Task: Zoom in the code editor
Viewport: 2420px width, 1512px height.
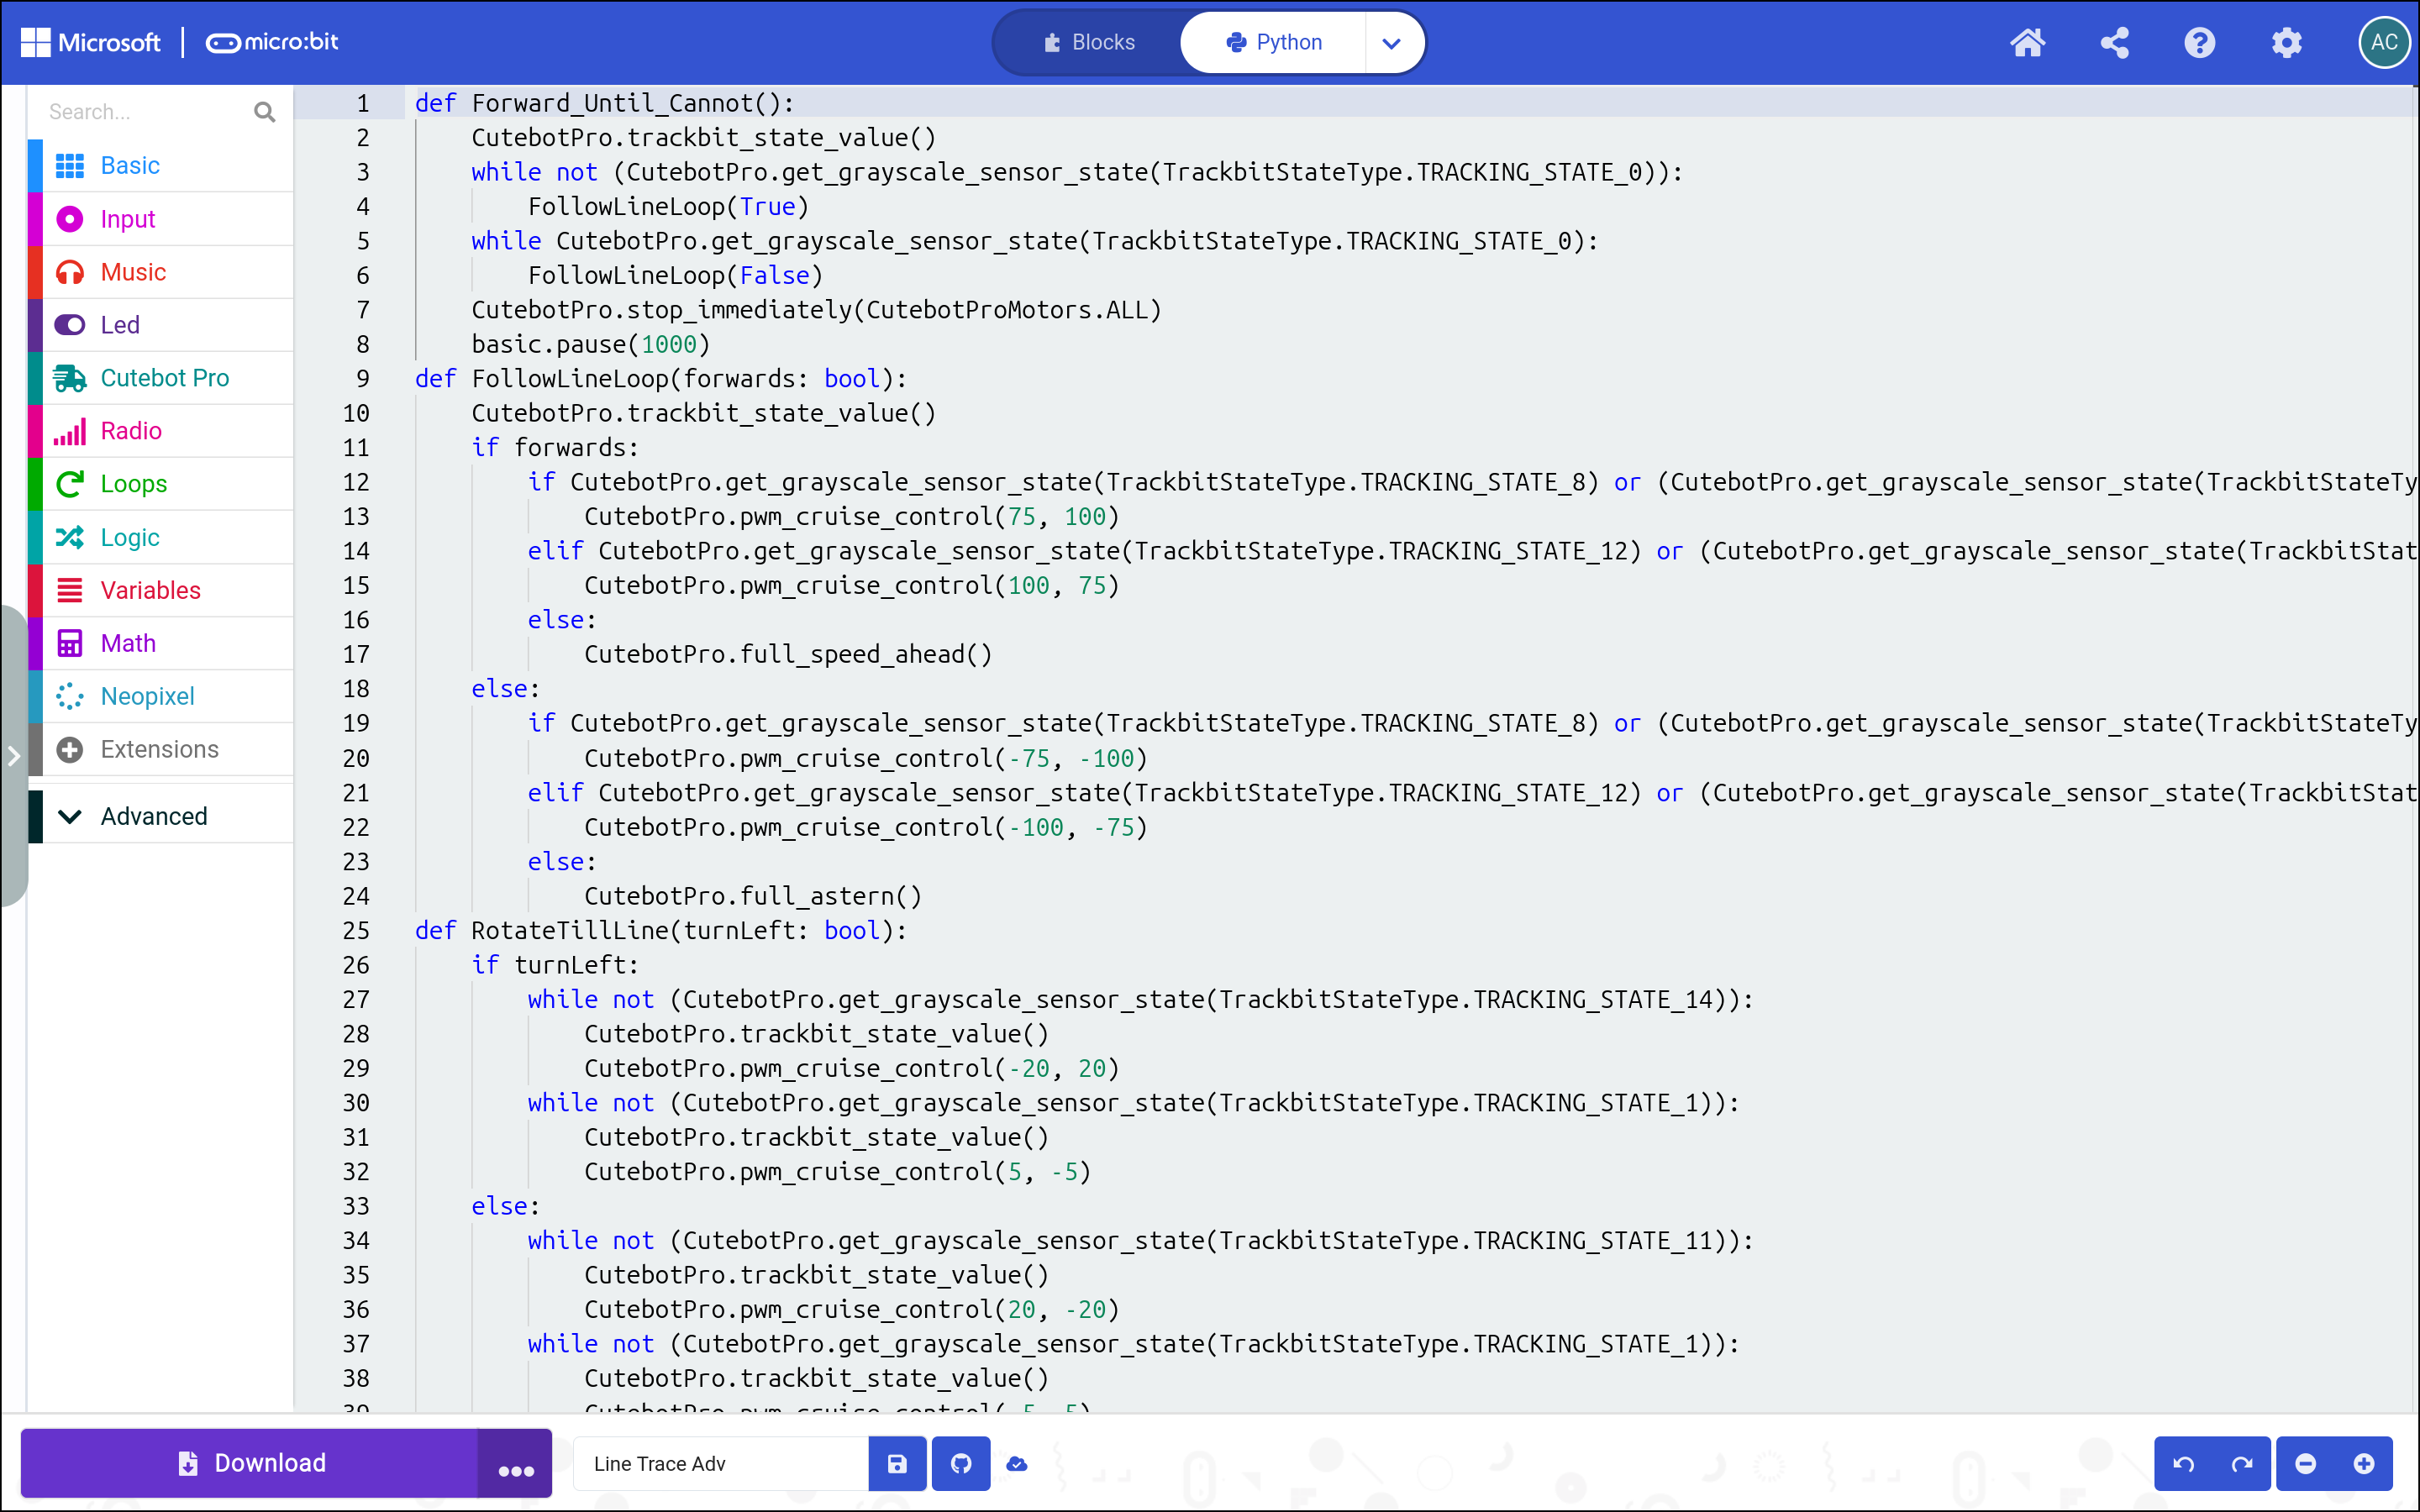Action: (x=2364, y=1464)
